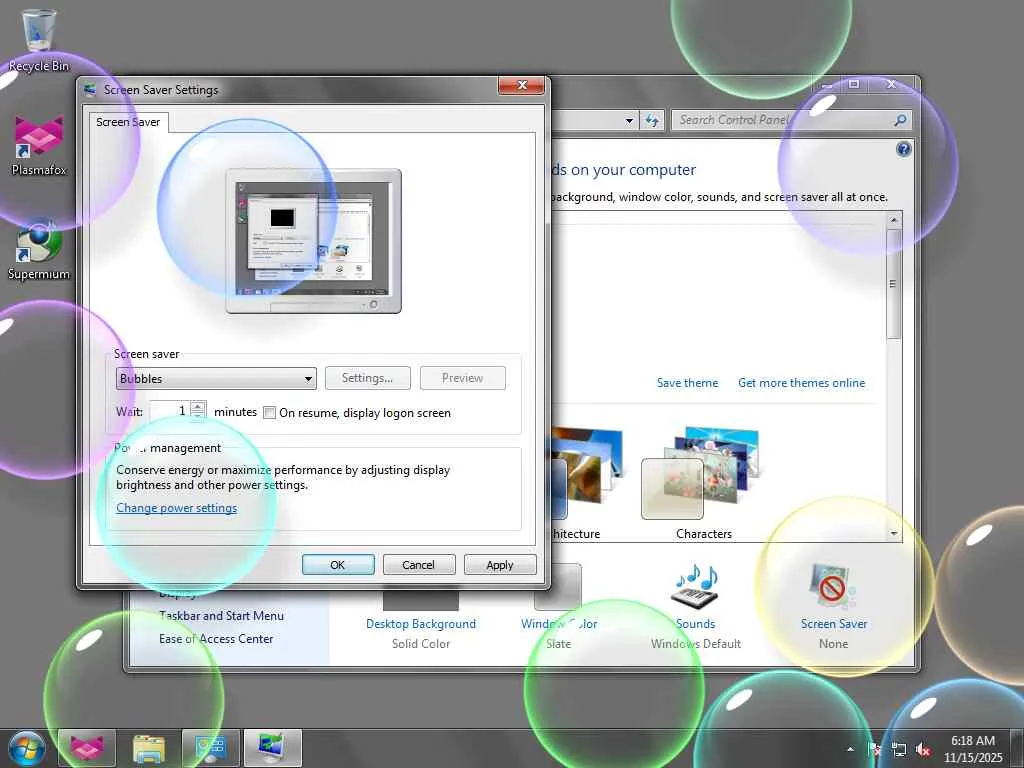Click the Apply button
Screen dimensions: 1024x768
500,565
